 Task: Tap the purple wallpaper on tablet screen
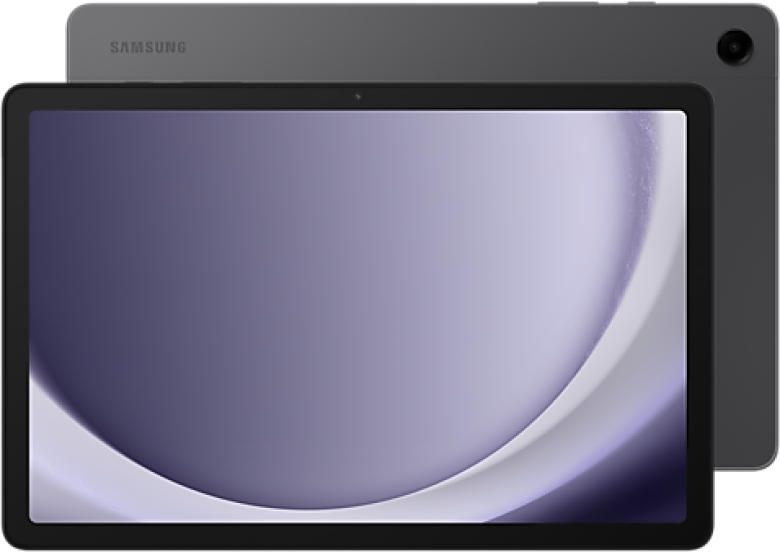pyautogui.click(x=358, y=317)
